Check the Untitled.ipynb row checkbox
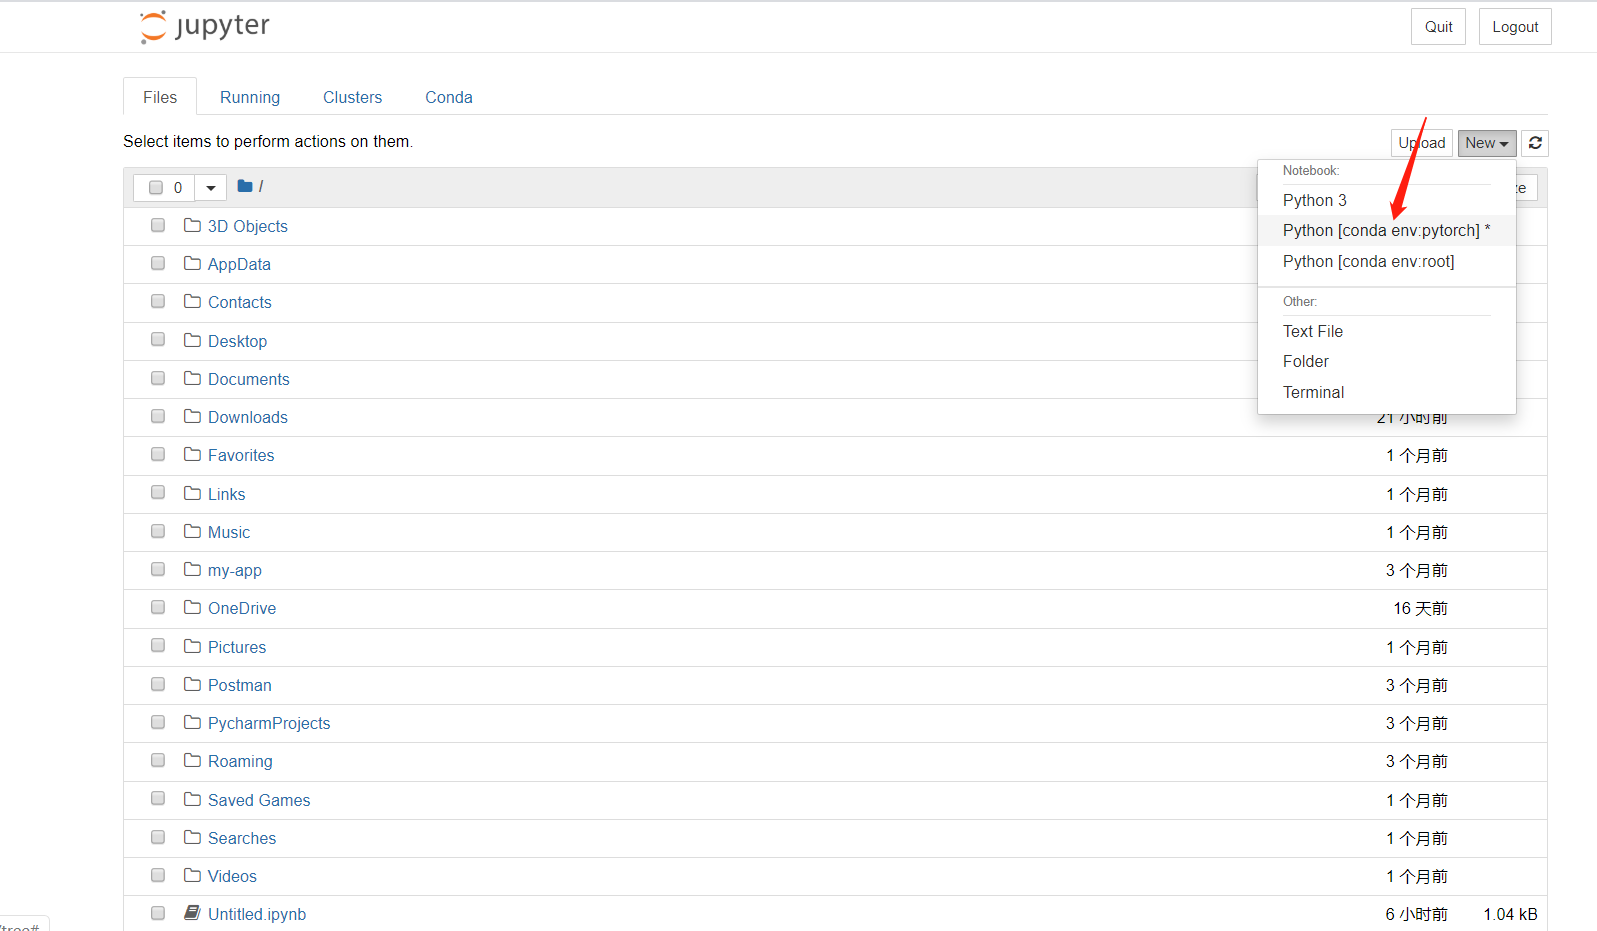1597x931 pixels. (x=158, y=913)
